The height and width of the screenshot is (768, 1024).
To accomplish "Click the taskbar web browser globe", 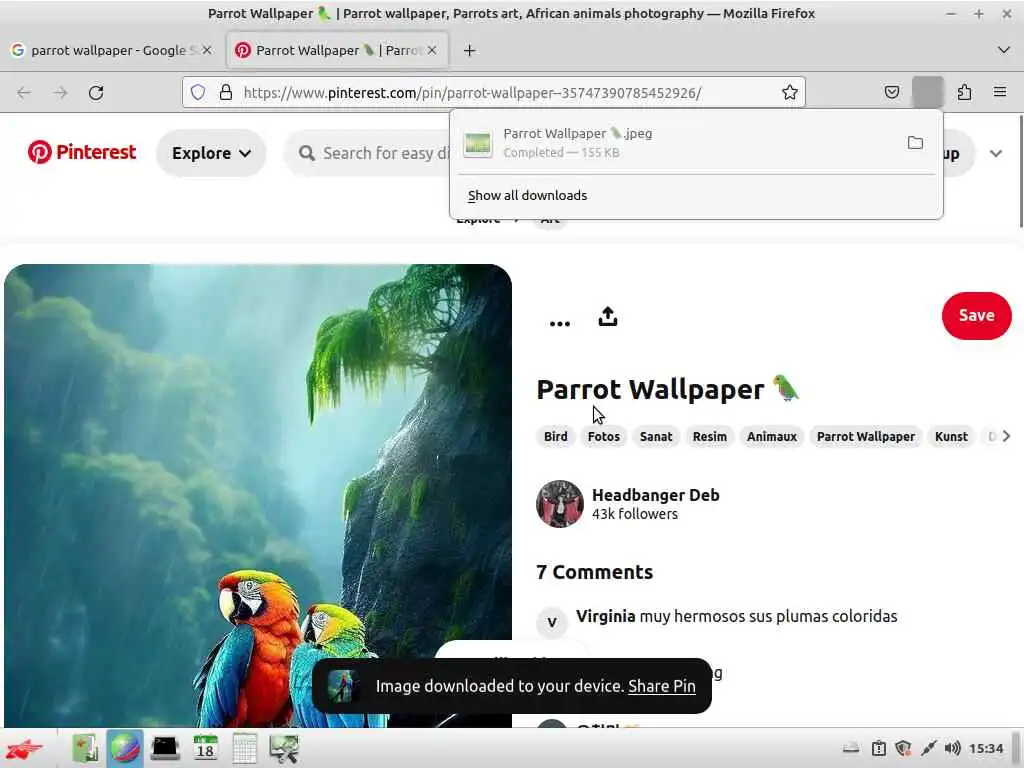I will click(x=125, y=748).
